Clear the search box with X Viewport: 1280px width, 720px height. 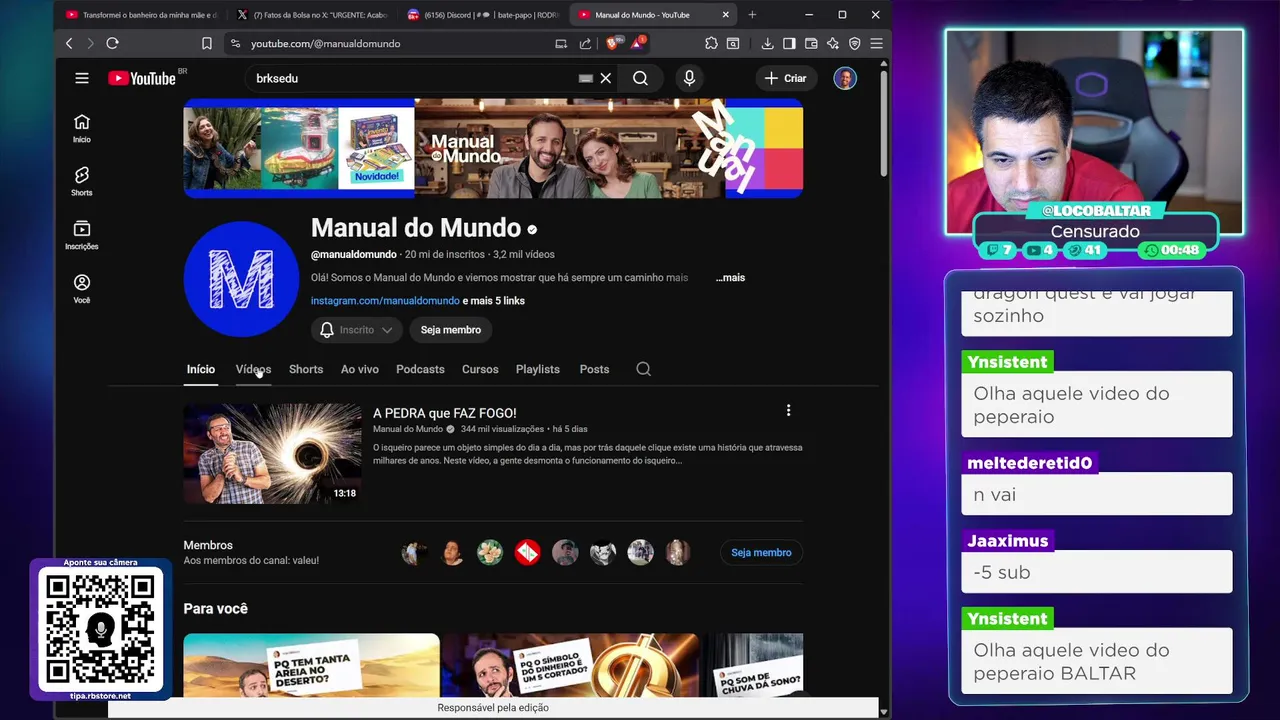click(x=605, y=78)
